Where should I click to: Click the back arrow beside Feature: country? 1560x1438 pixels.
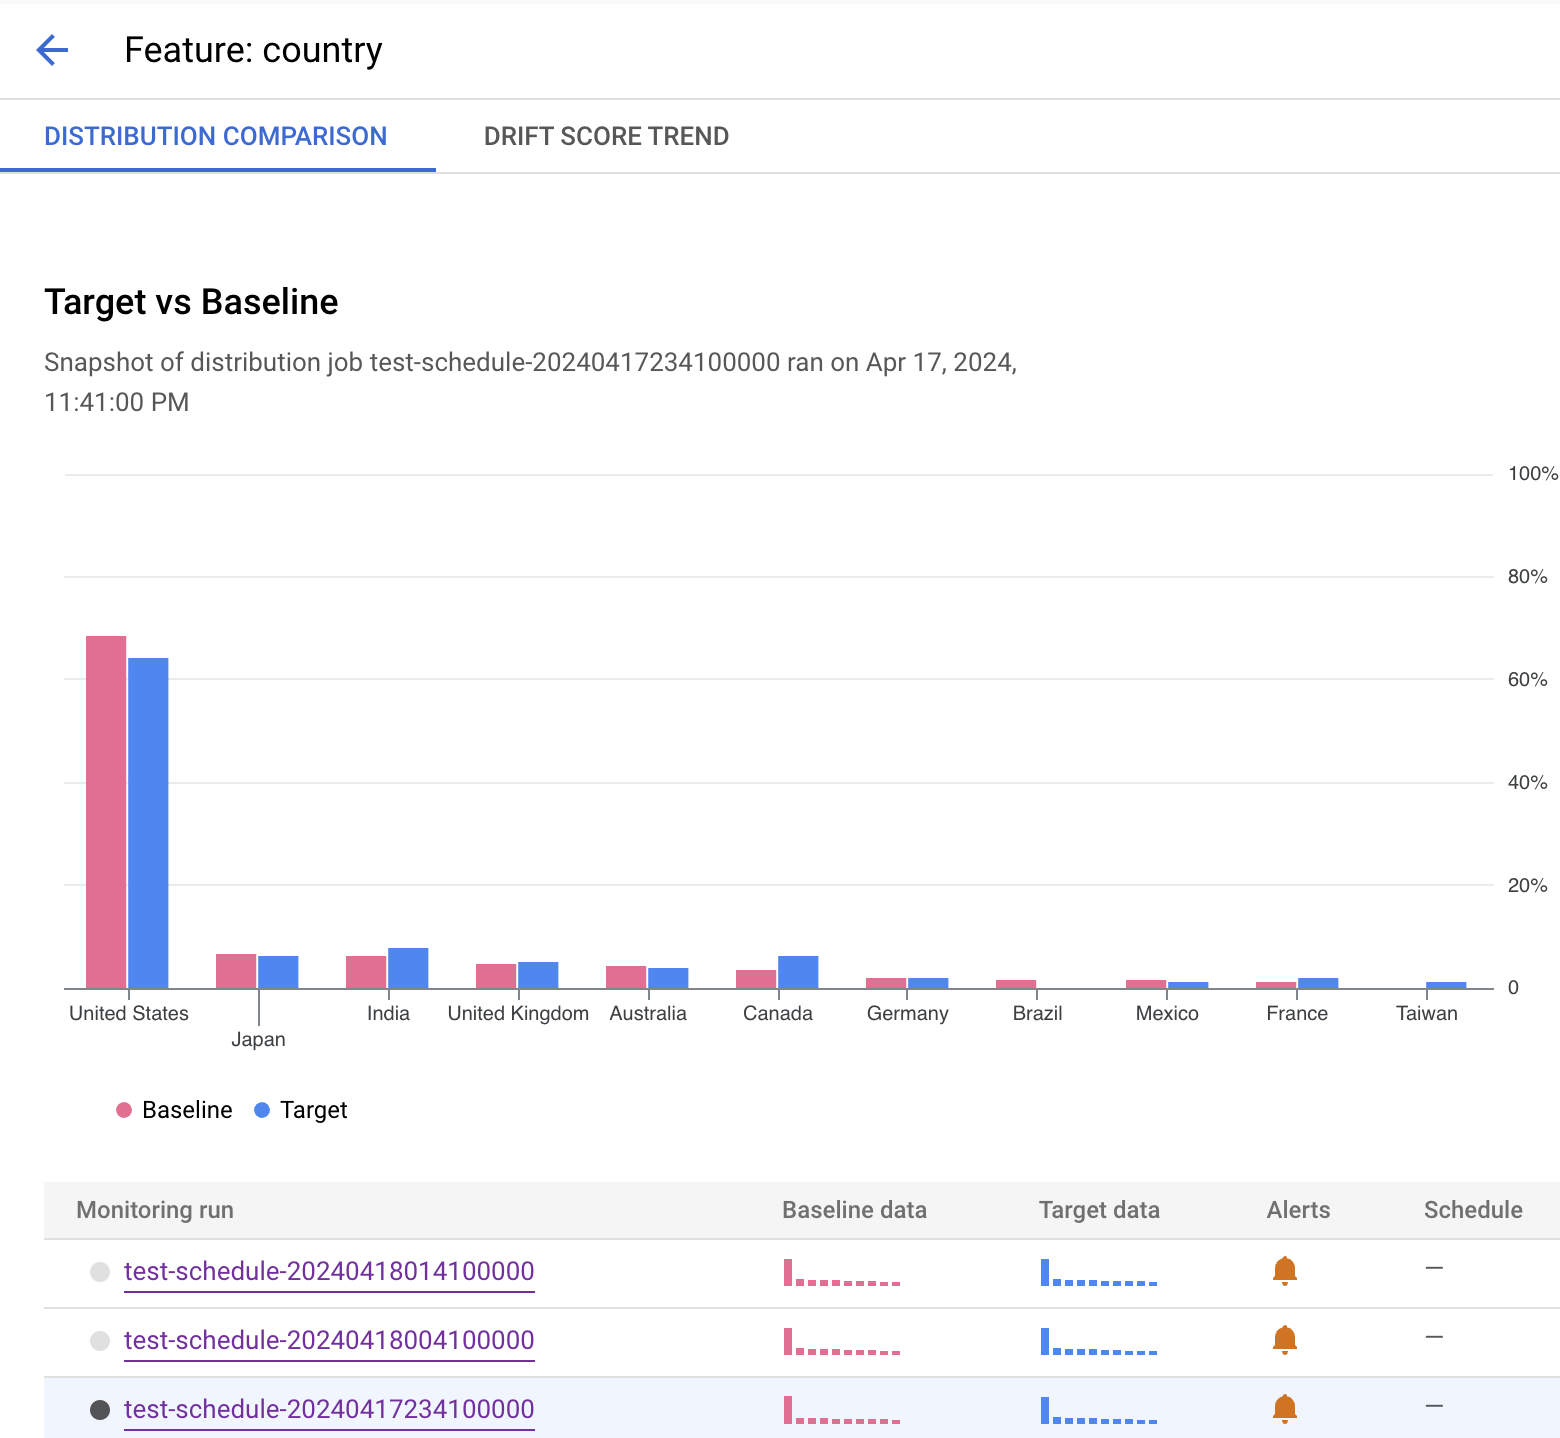51,49
